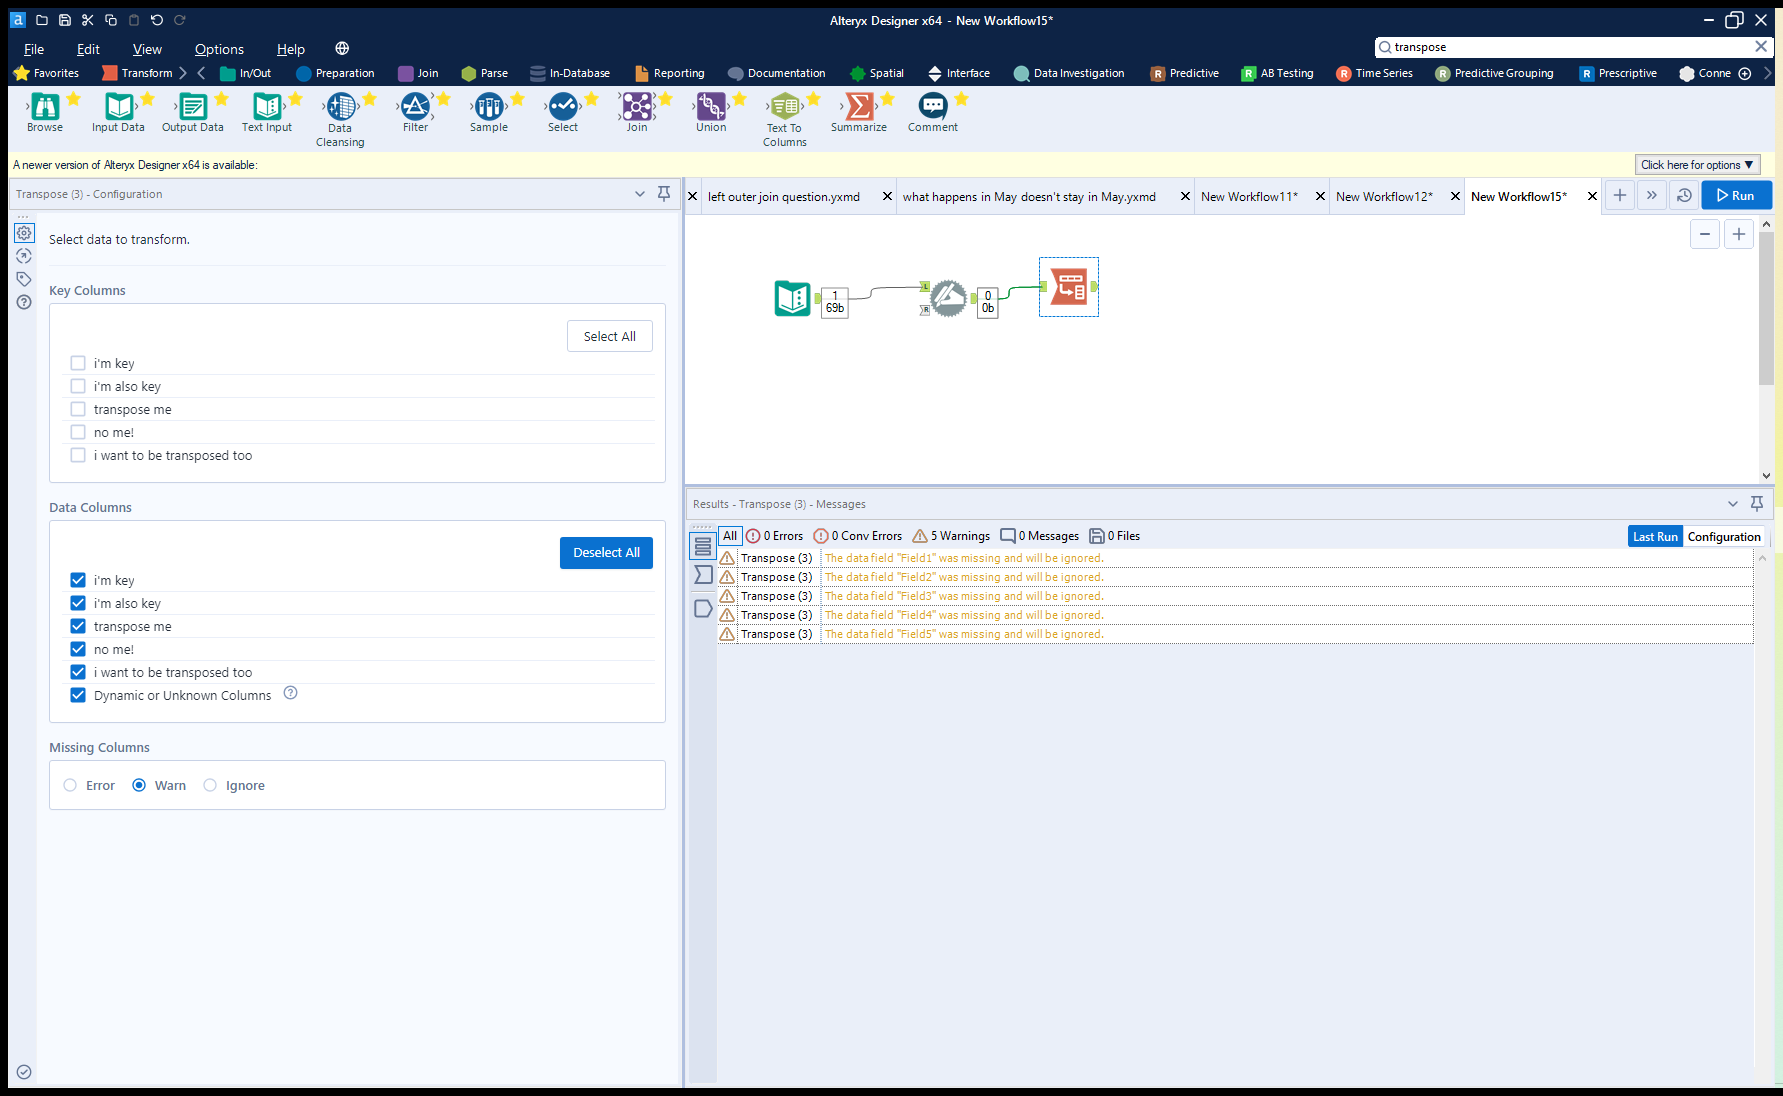Select the Sample tool
Screen dimensions: 1783x1096
(x=489, y=112)
